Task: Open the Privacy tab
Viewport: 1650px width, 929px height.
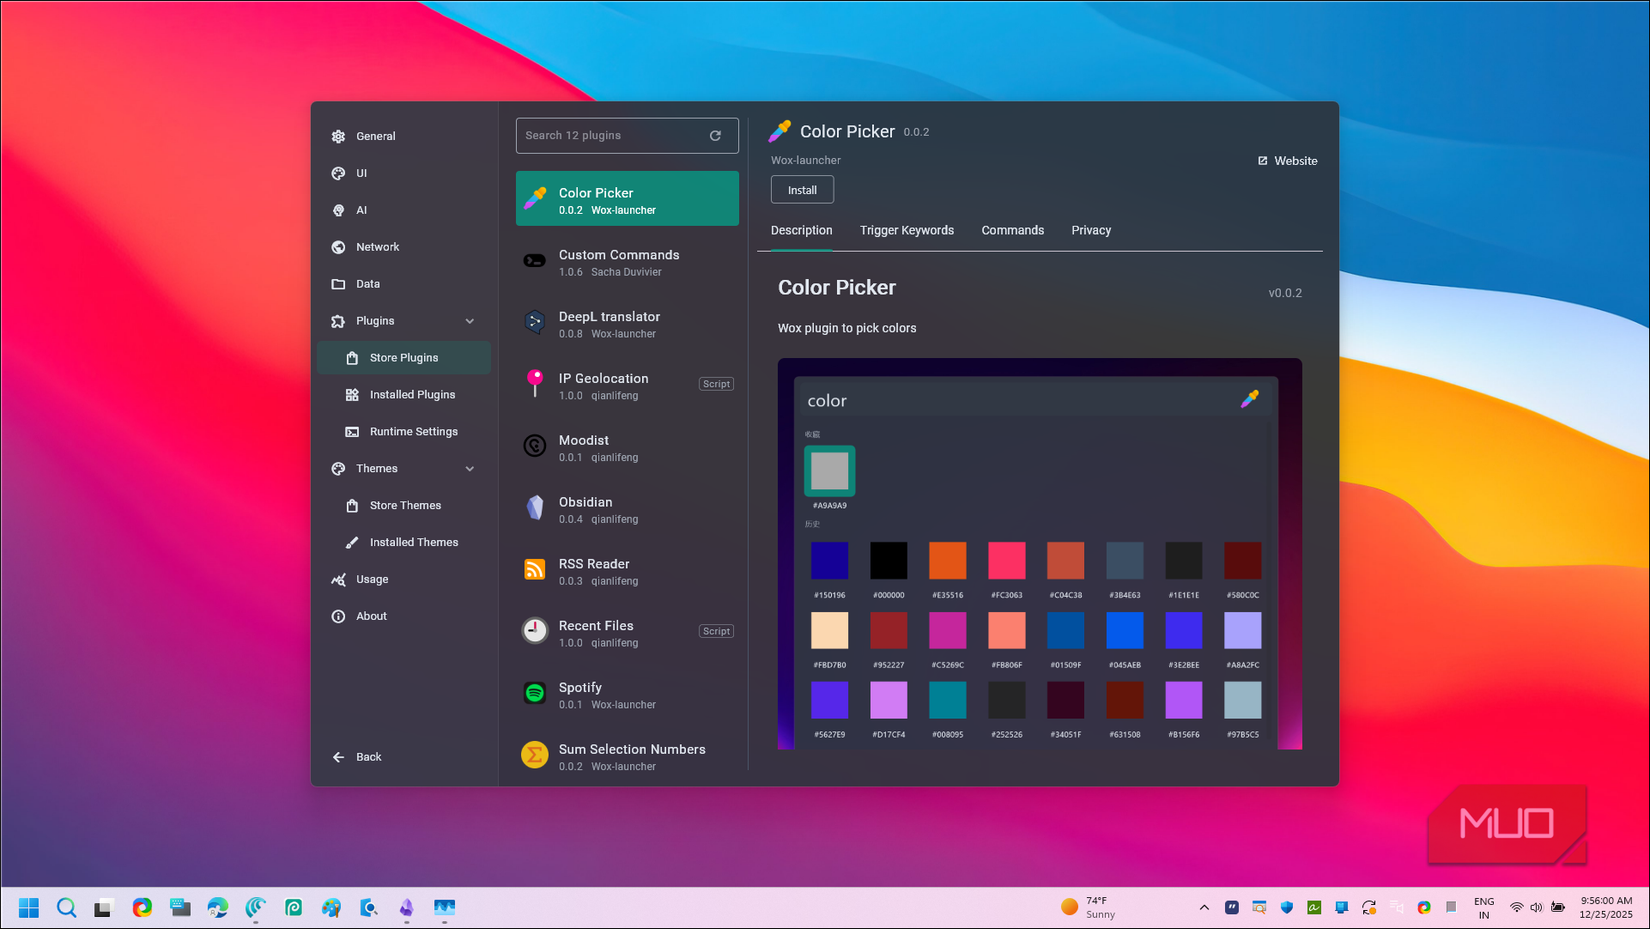Action: (x=1090, y=230)
